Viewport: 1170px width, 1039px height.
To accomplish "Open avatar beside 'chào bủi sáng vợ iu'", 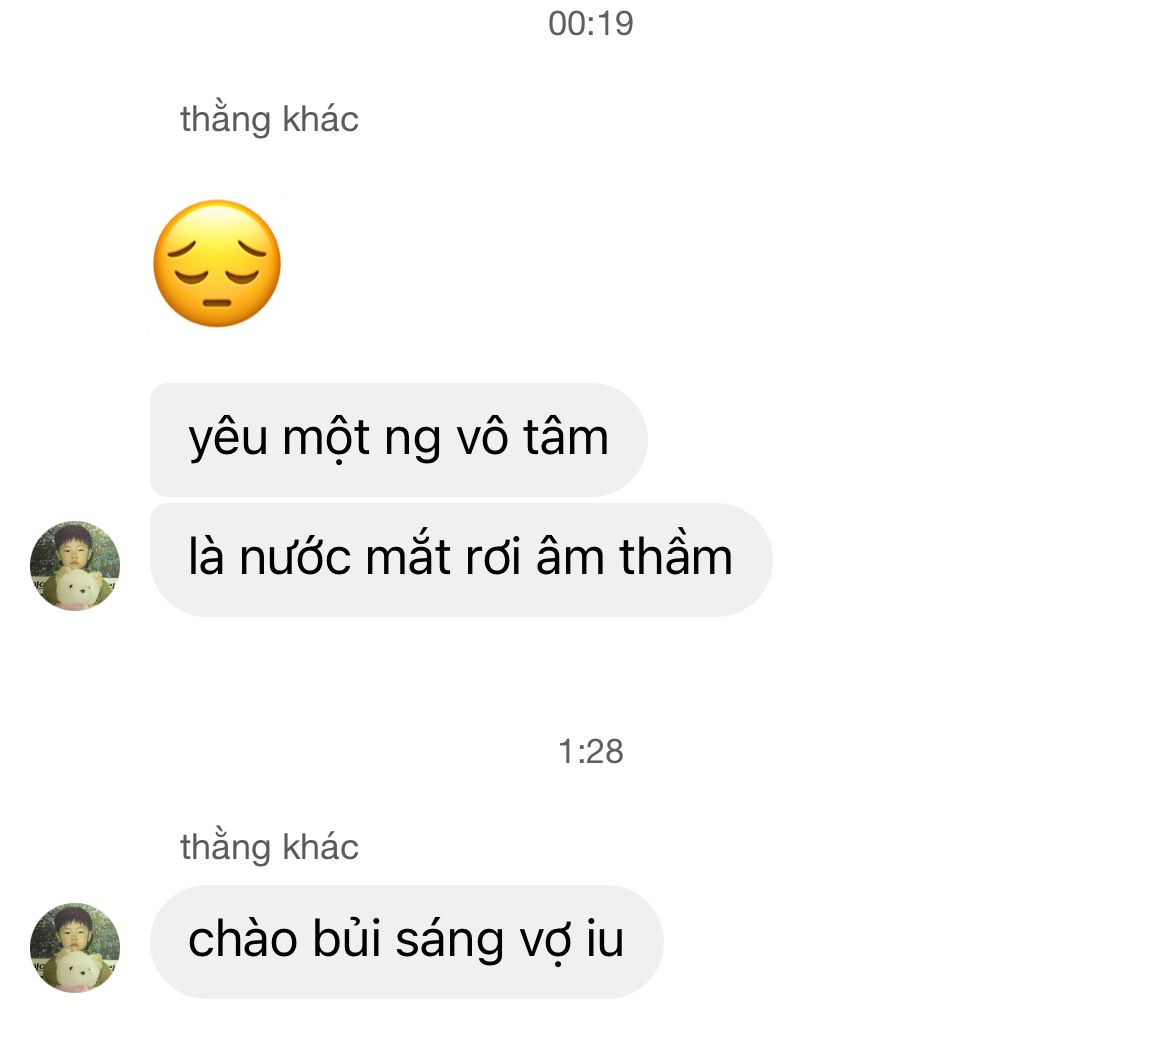I will click(75, 947).
